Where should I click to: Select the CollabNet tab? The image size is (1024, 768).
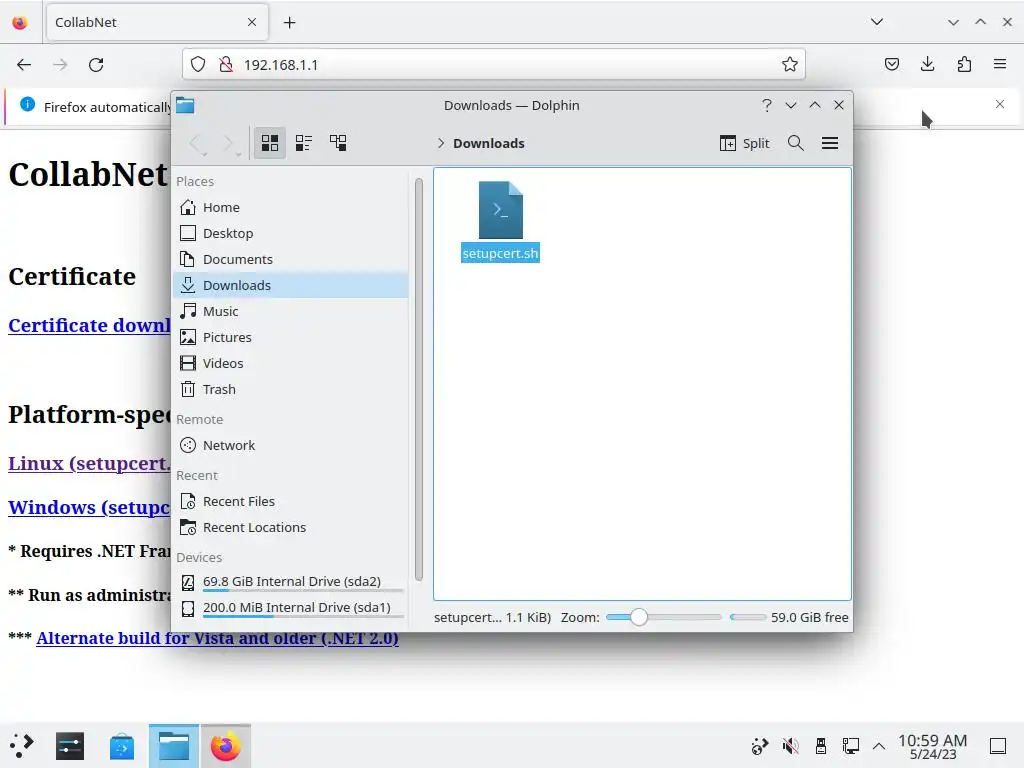(x=156, y=23)
